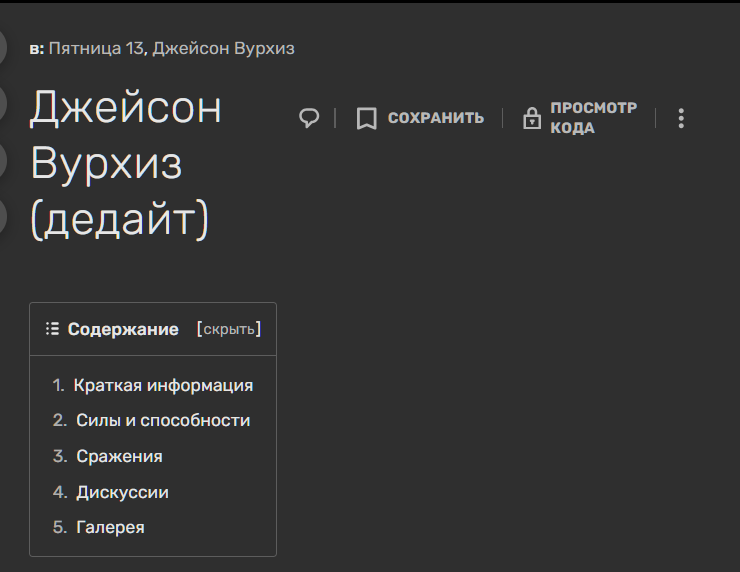Click the Содержание heading text
The height and width of the screenshot is (572, 740).
click(x=123, y=329)
